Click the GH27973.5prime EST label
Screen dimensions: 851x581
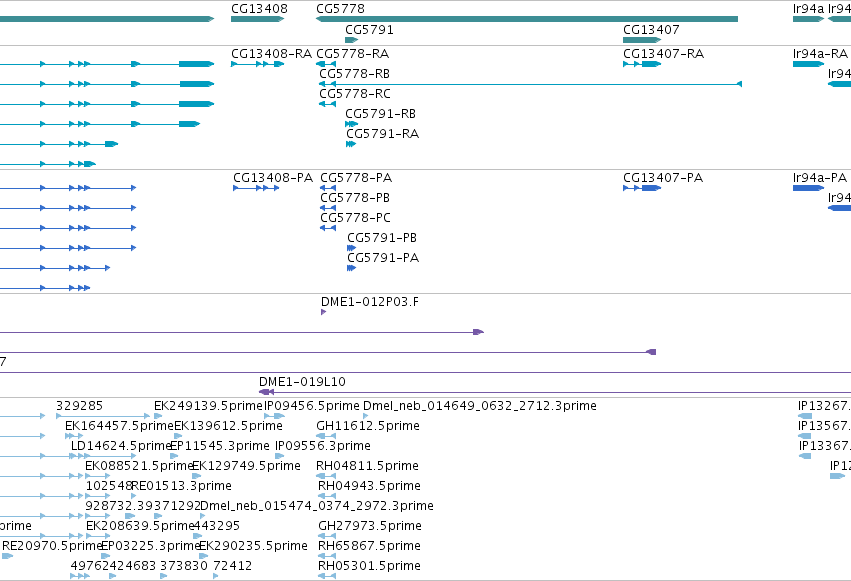pos(370,526)
